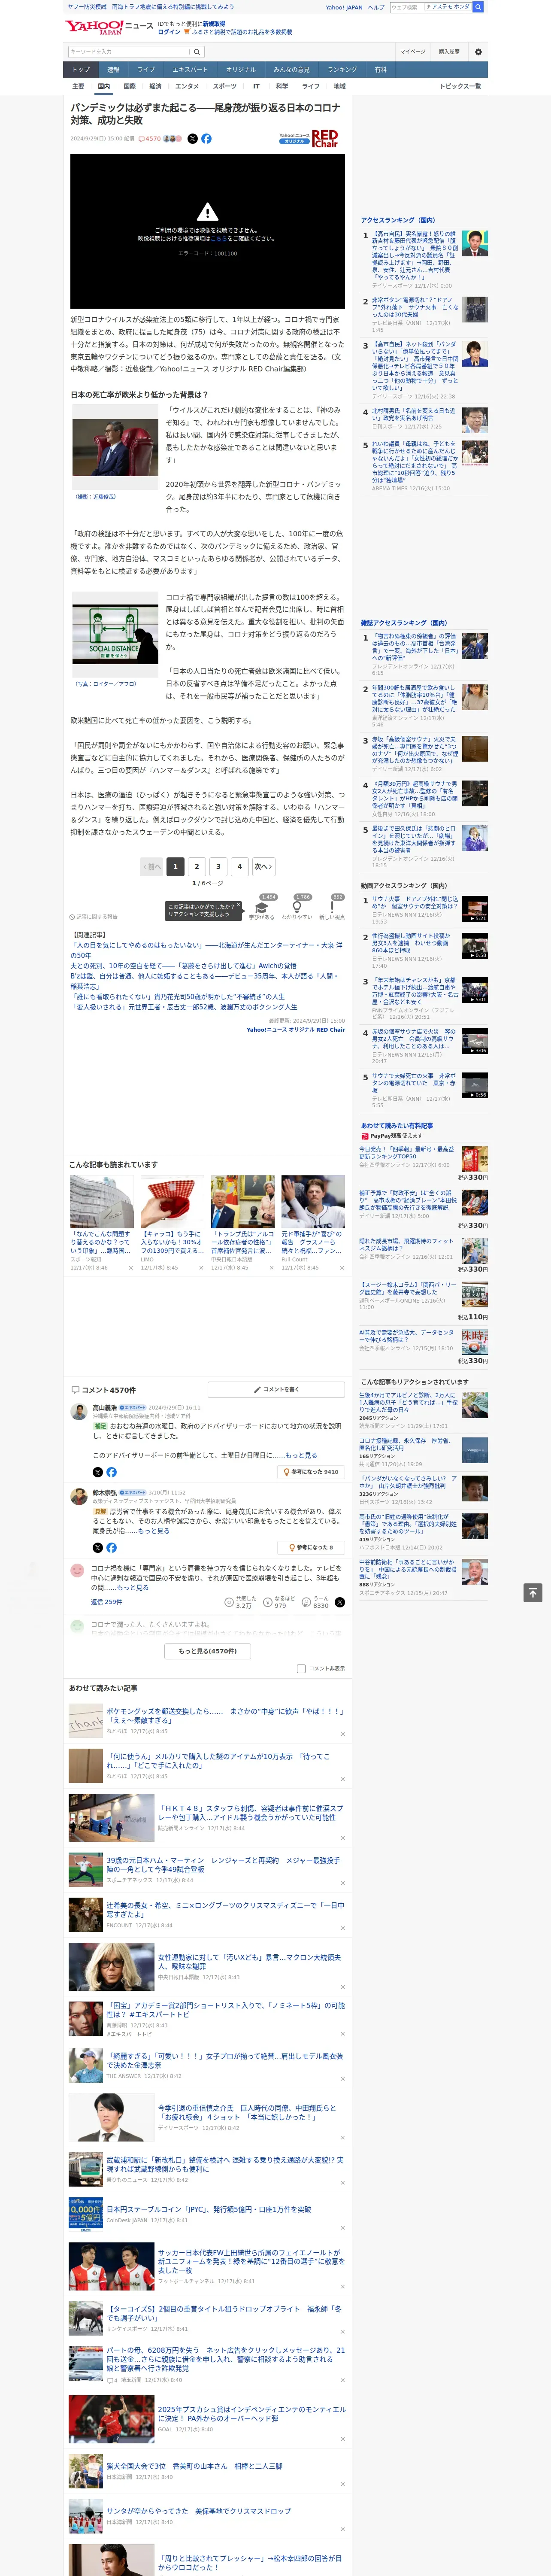This screenshot has height=2576, width=551.
Task: Open the 購入履歴 menu
Action: point(449,51)
